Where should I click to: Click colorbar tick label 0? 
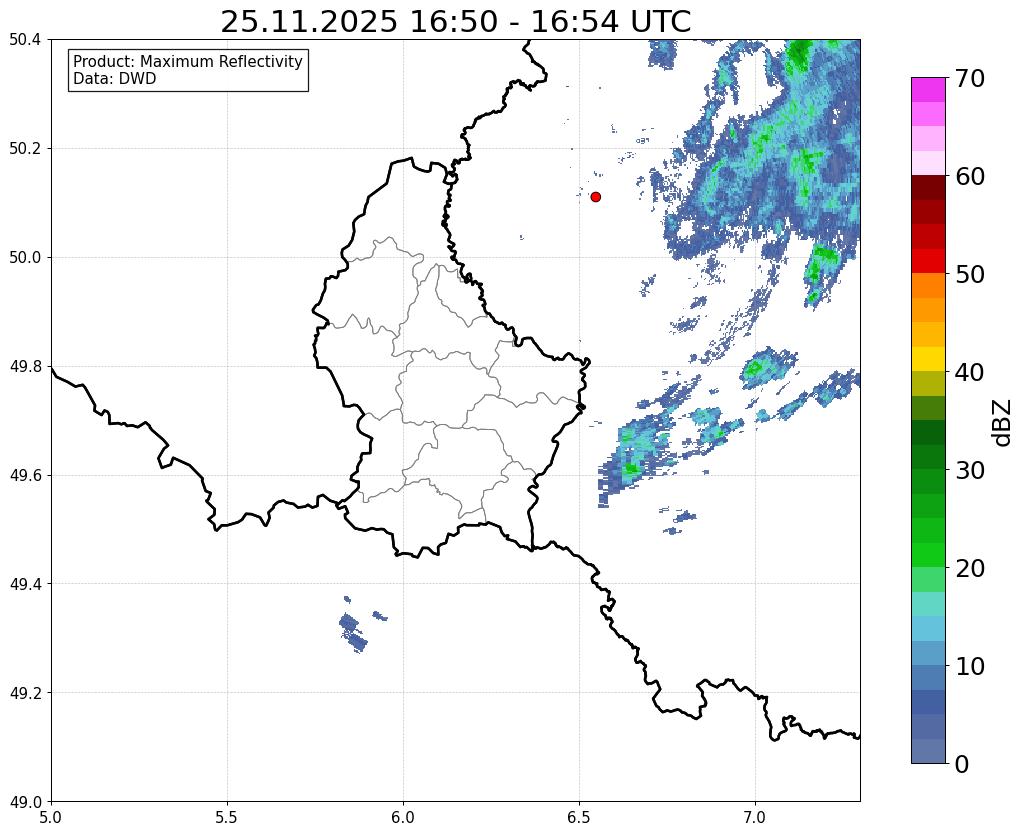tap(962, 764)
